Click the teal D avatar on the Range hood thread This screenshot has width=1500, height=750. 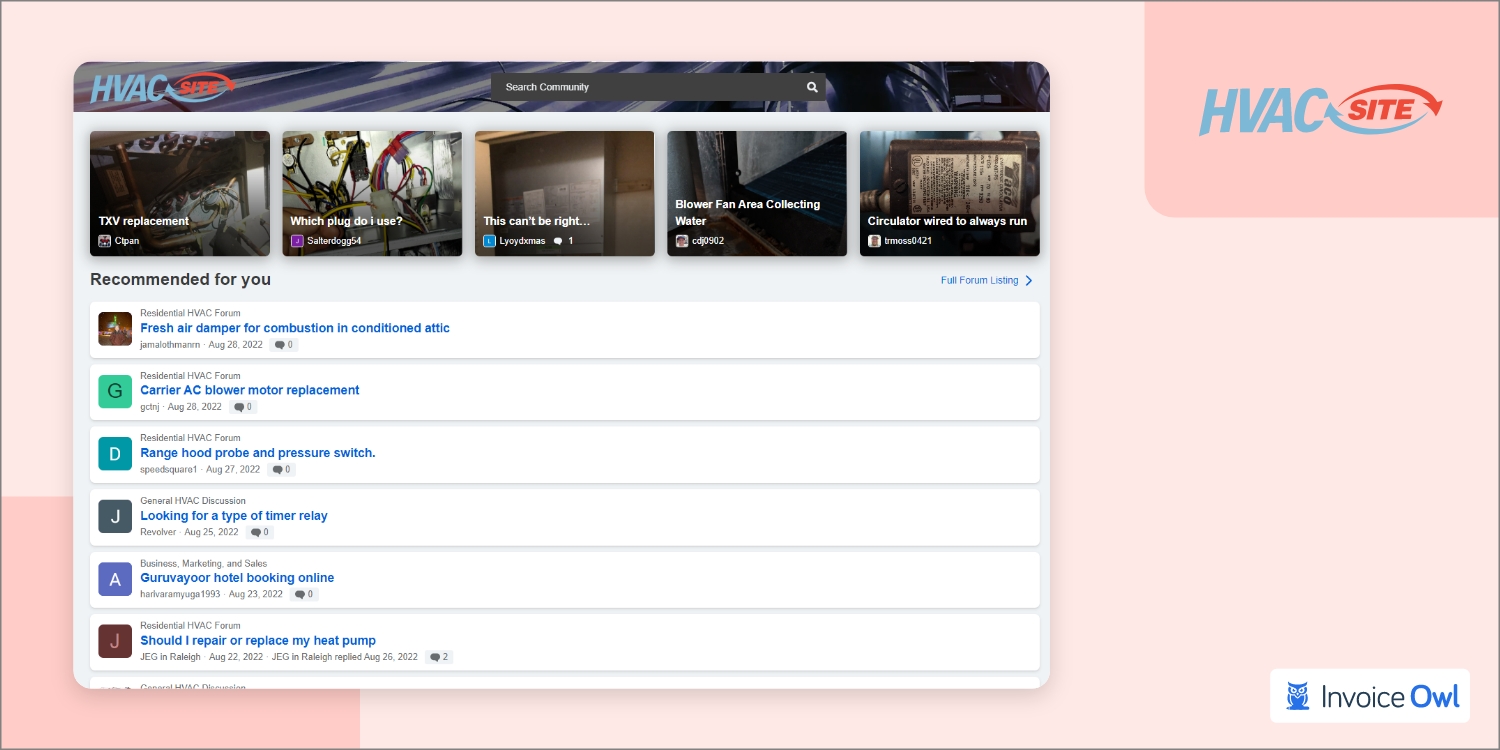click(x=114, y=453)
